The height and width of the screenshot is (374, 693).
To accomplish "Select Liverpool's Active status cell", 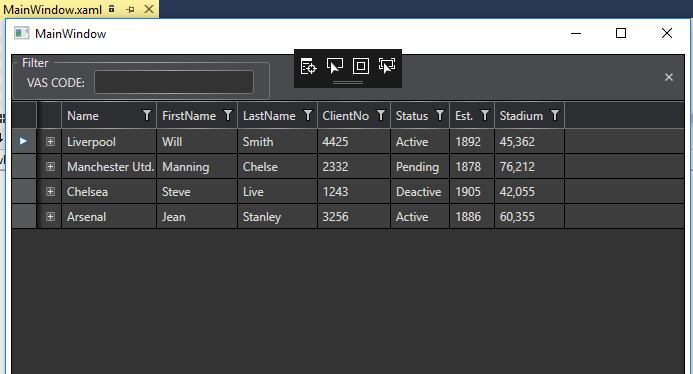I will [x=420, y=141].
